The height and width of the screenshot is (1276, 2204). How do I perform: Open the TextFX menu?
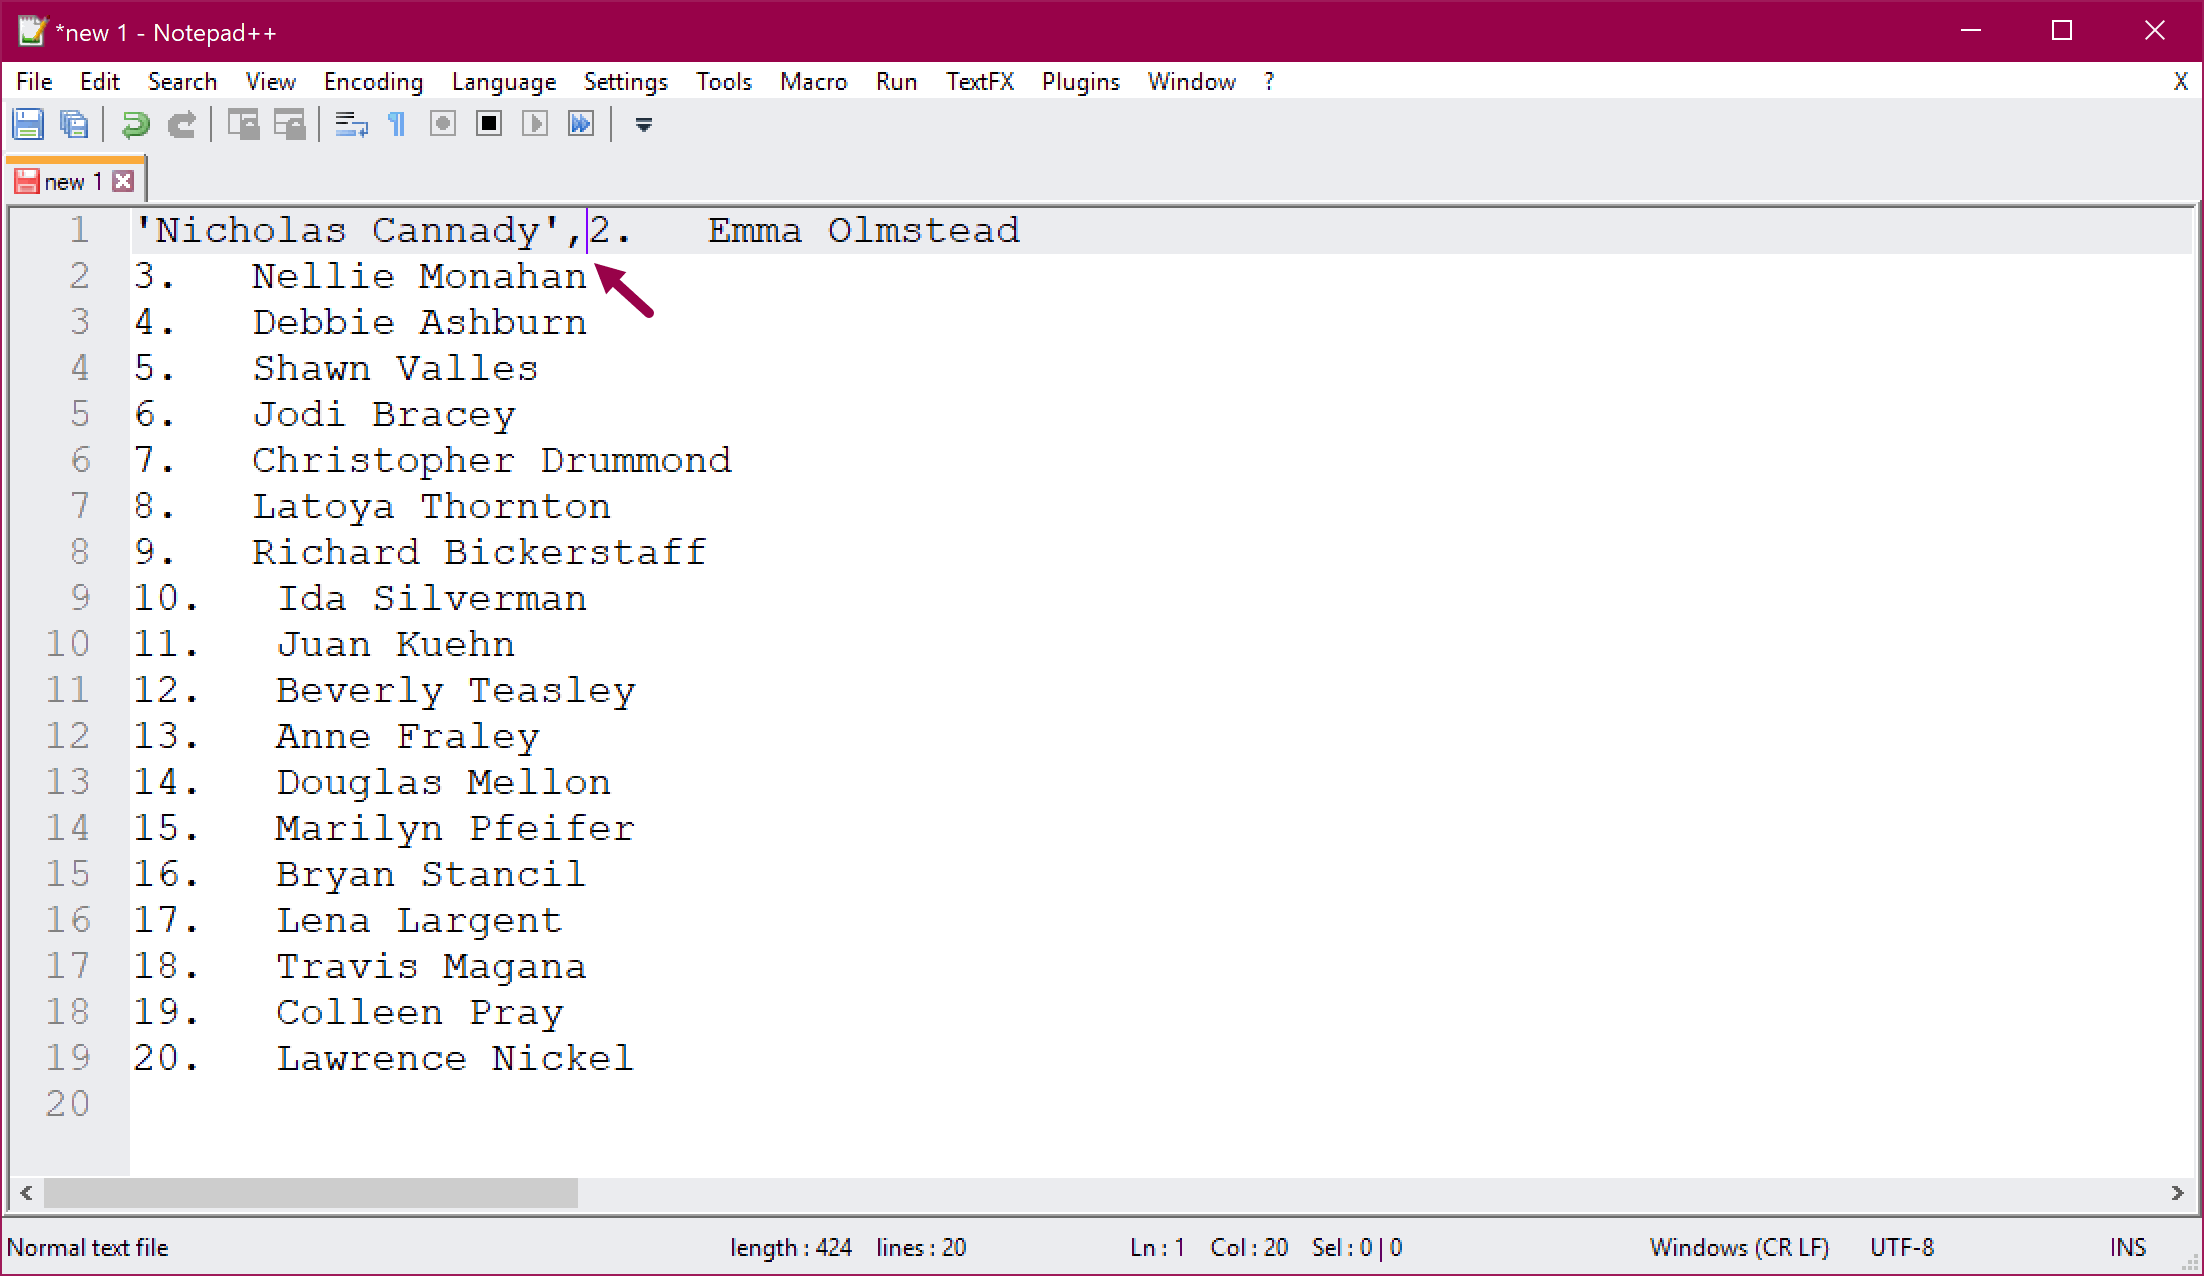coord(979,82)
